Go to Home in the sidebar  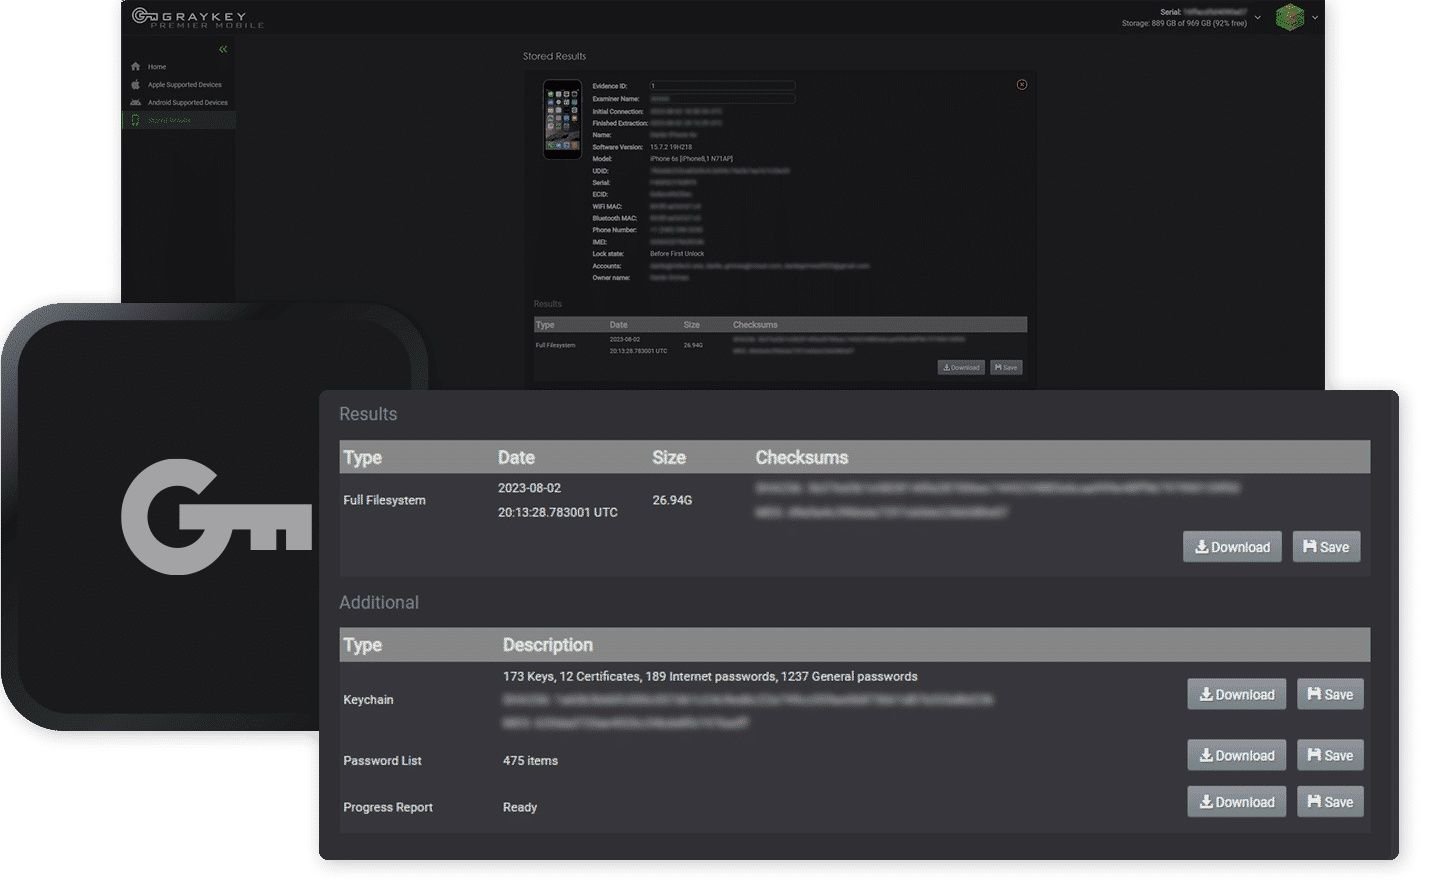[157, 67]
